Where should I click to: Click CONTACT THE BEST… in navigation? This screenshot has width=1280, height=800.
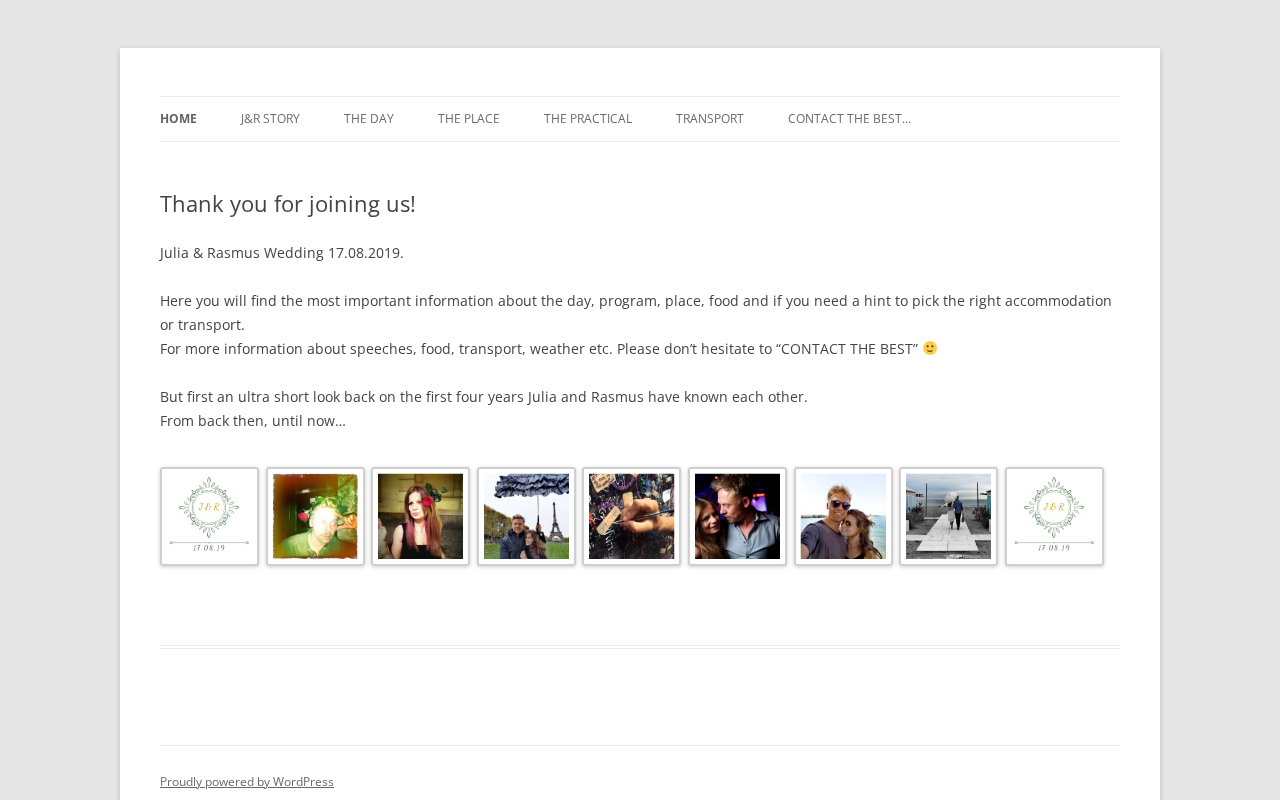pos(849,119)
